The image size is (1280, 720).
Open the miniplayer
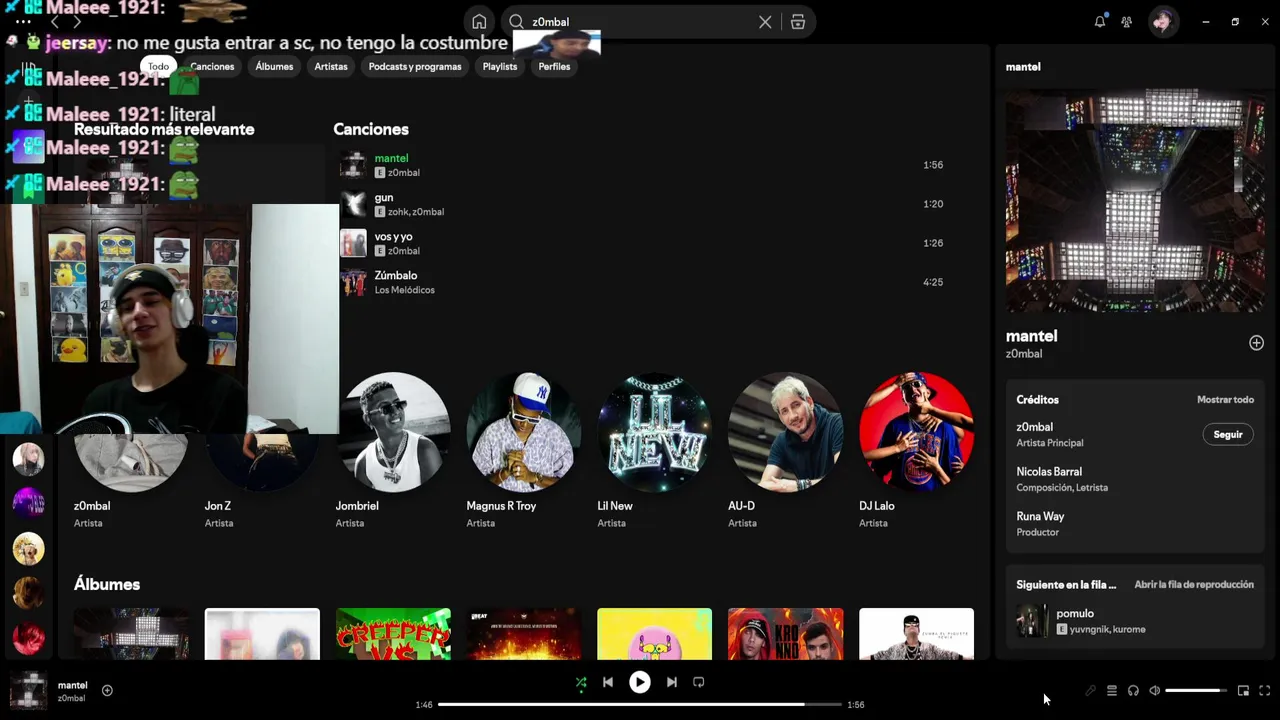(x=1243, y=690)
